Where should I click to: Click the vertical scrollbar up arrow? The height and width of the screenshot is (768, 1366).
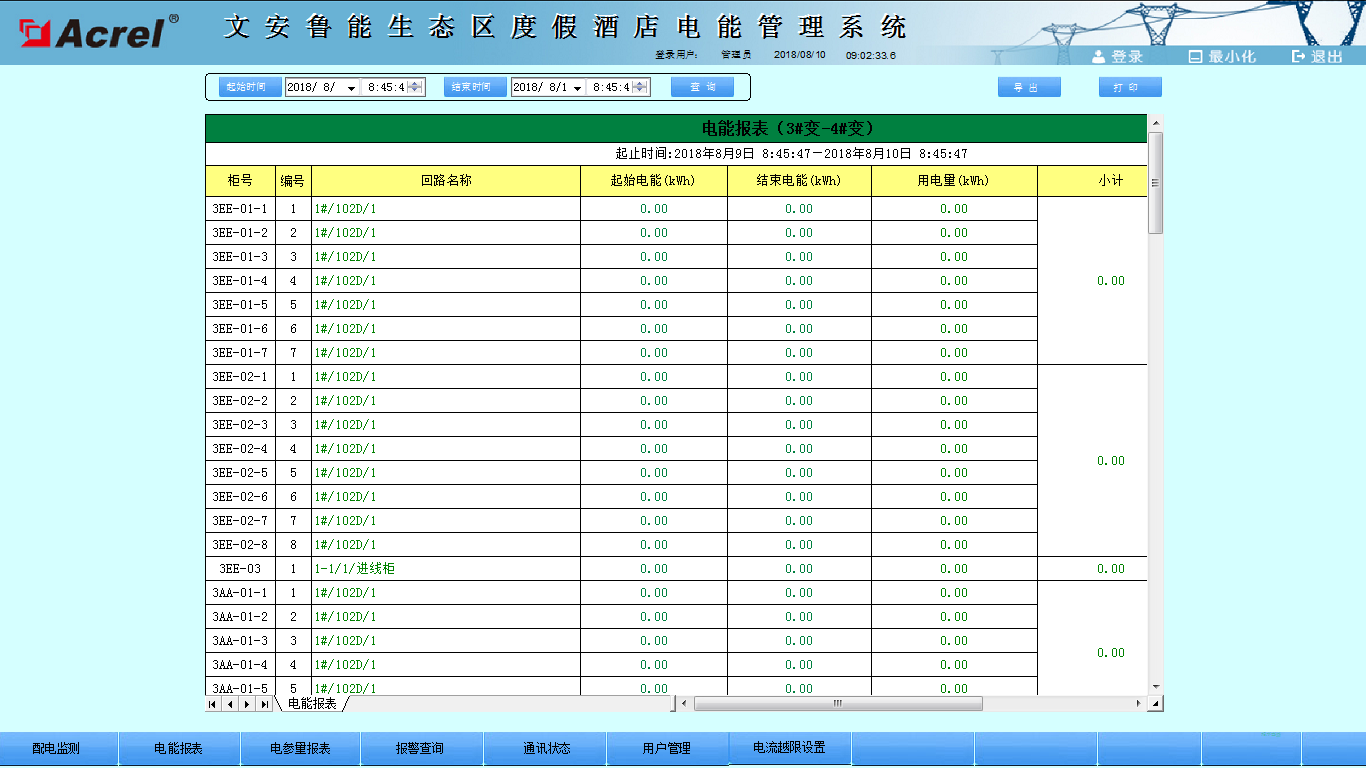pyautogui.click(x=1156, y=124)
